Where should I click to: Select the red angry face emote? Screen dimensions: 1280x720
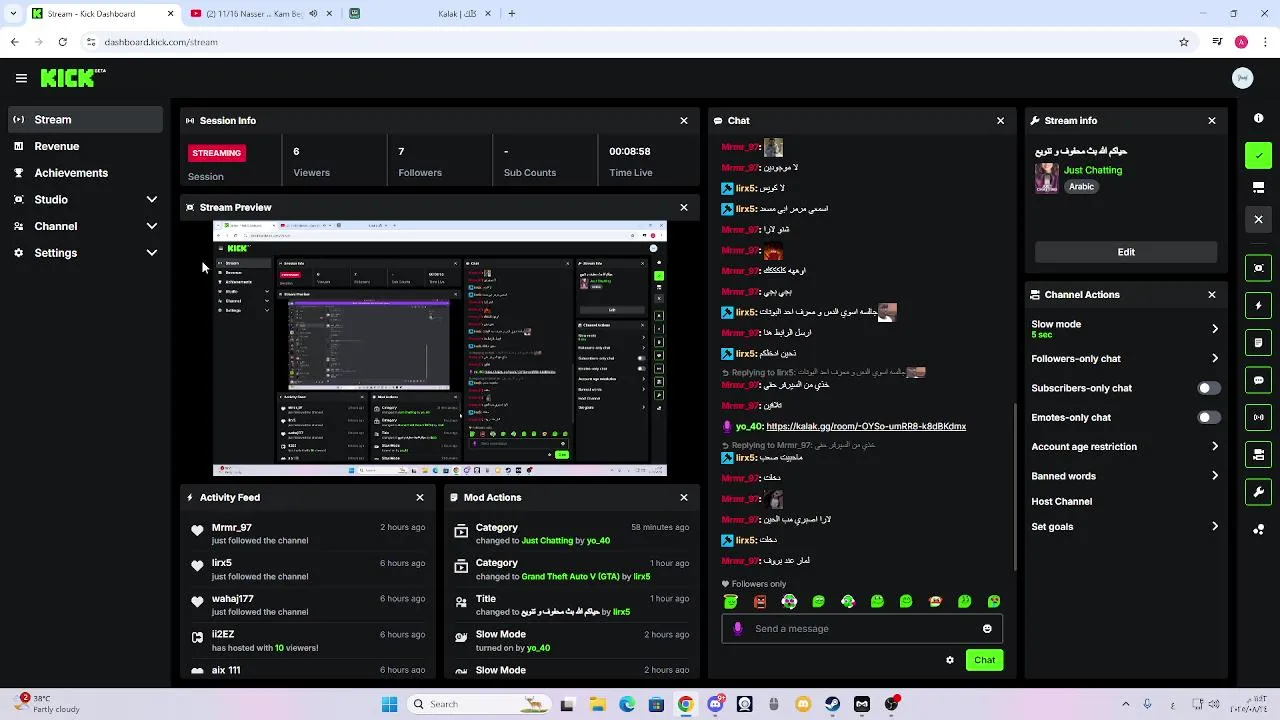[x=760, y=602]
